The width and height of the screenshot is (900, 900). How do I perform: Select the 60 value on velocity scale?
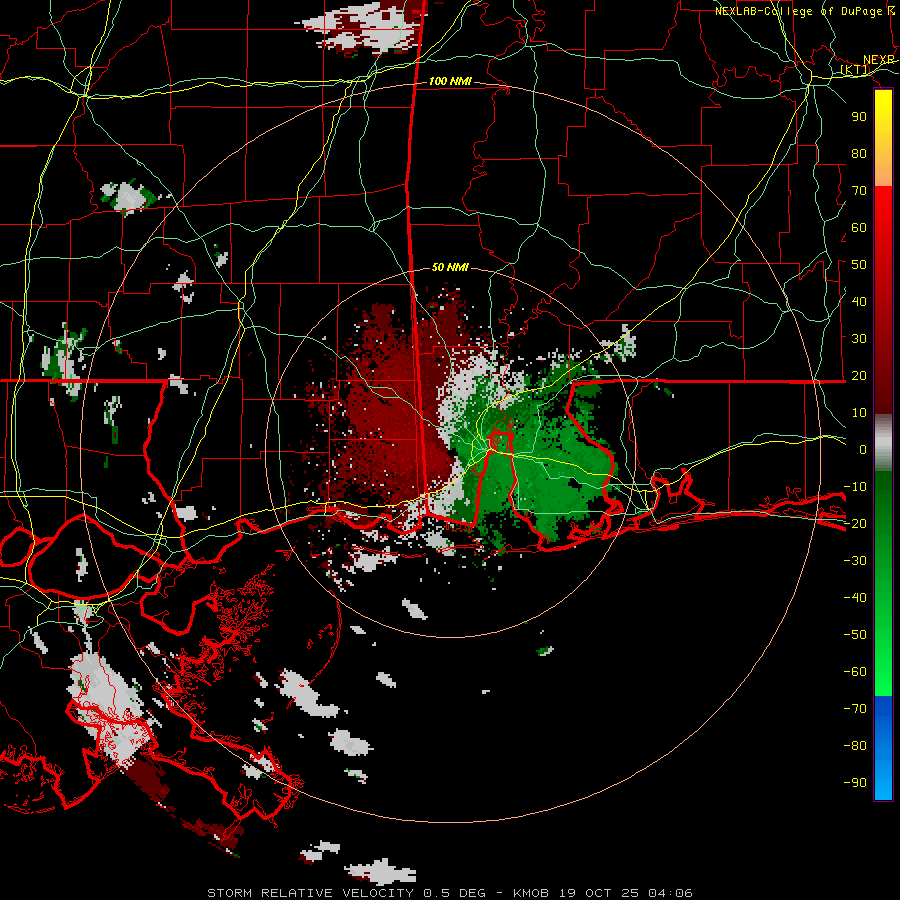(x=859, y=227)
